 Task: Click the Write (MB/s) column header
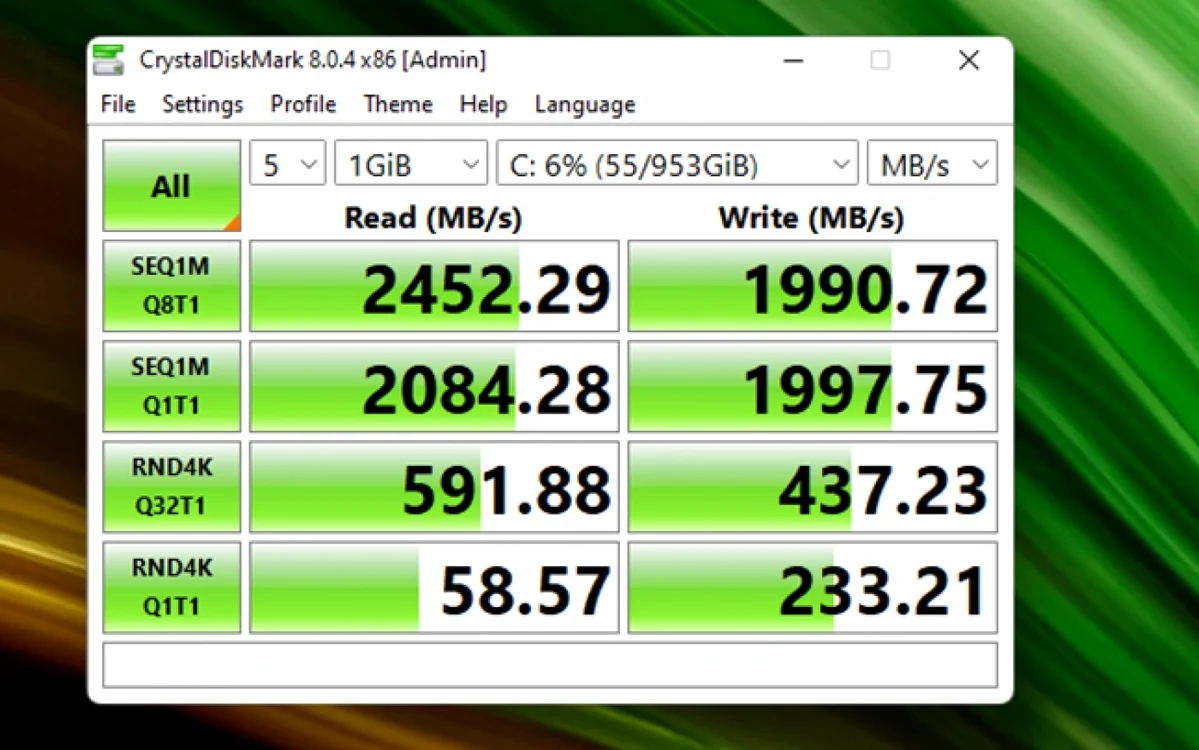tap(811, 218)
